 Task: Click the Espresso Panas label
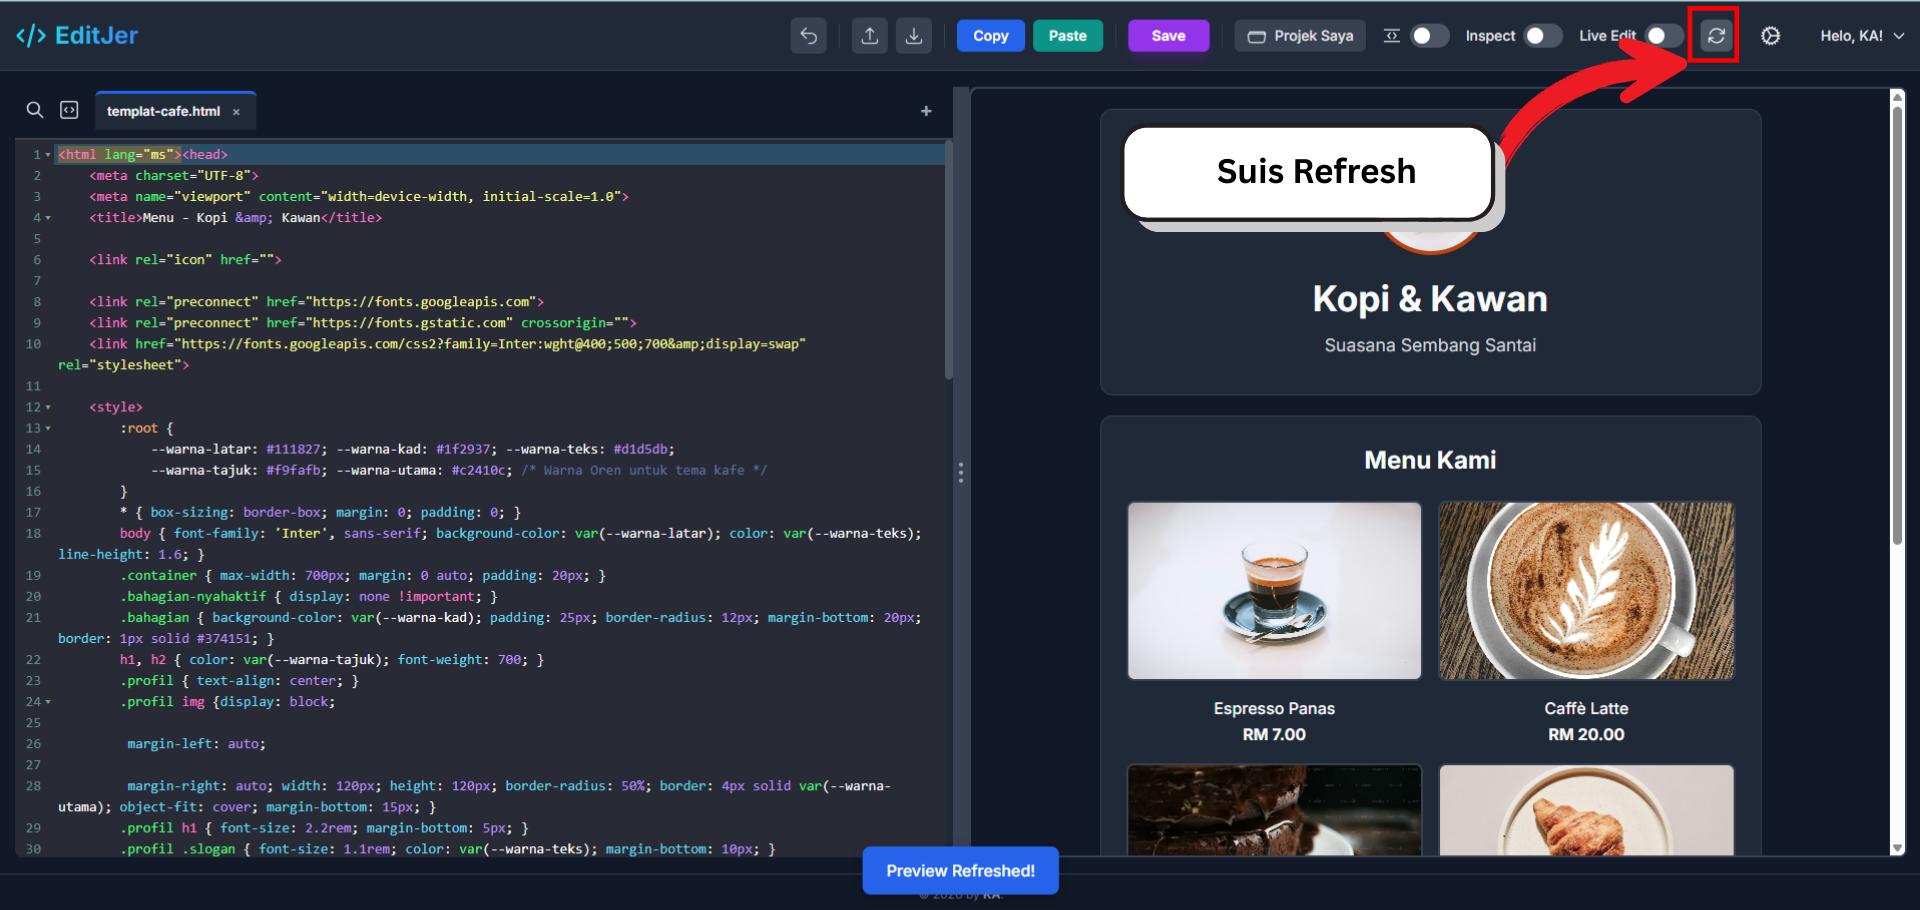(x=1274, y=708)
